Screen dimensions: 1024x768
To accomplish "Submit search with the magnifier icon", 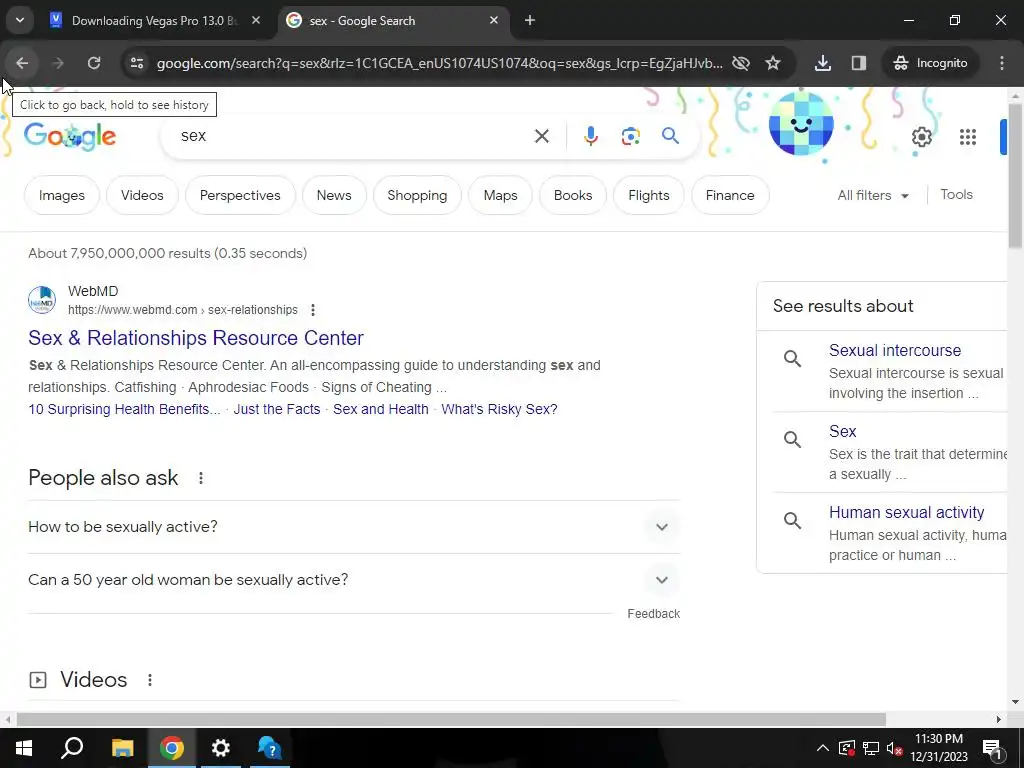I will coord(670,136).
